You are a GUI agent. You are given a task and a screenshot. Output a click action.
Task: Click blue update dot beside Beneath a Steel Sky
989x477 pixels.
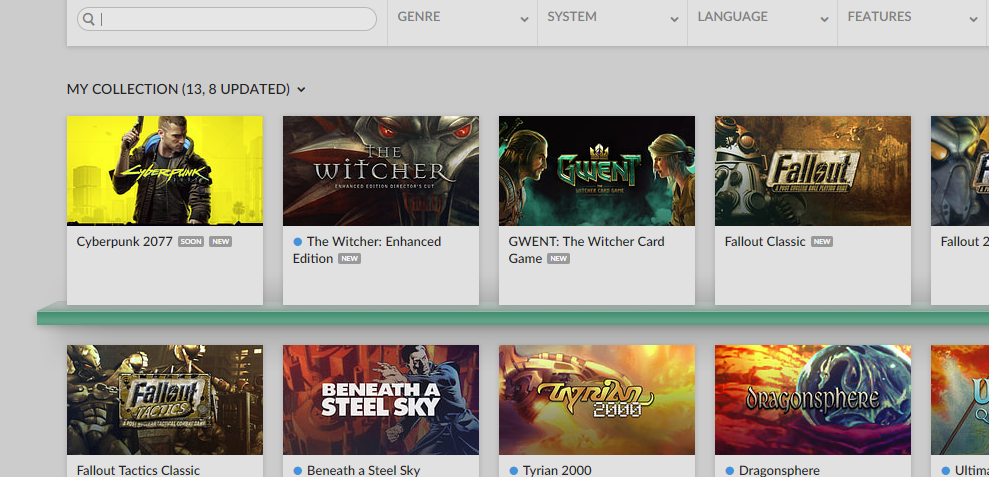(x=298, y=471)
